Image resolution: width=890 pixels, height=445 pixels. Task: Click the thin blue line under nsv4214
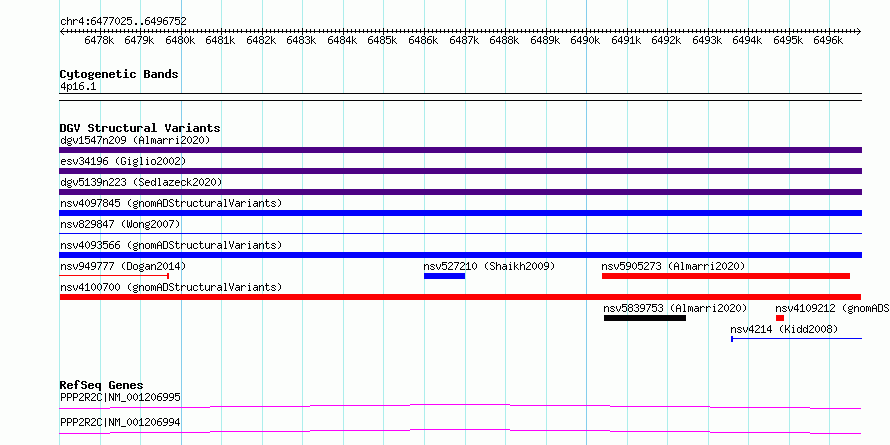pyautogui.click(x=796, y=339)
